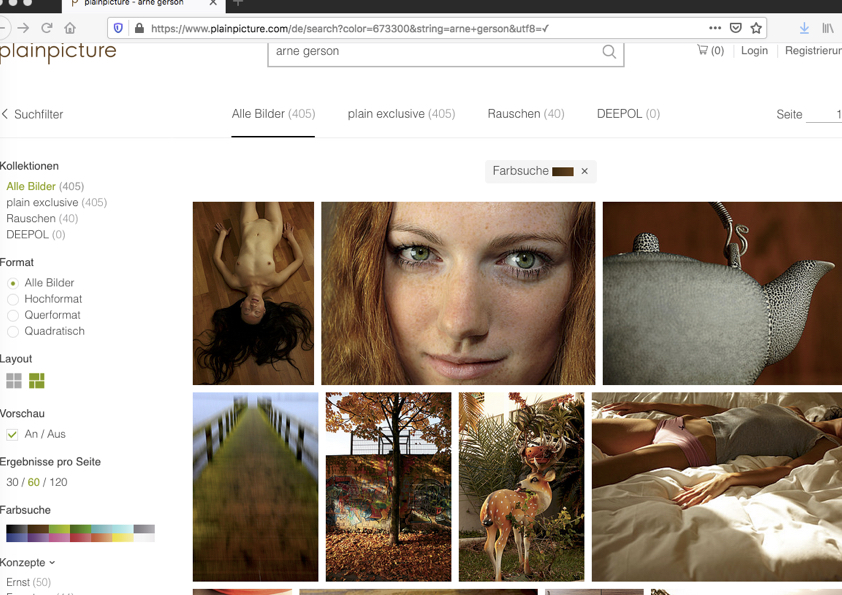Remove the Farbsuche filter with the X
Image resolution: width=842 pixels, height=595 pixels.
click(x=585, y=171)
